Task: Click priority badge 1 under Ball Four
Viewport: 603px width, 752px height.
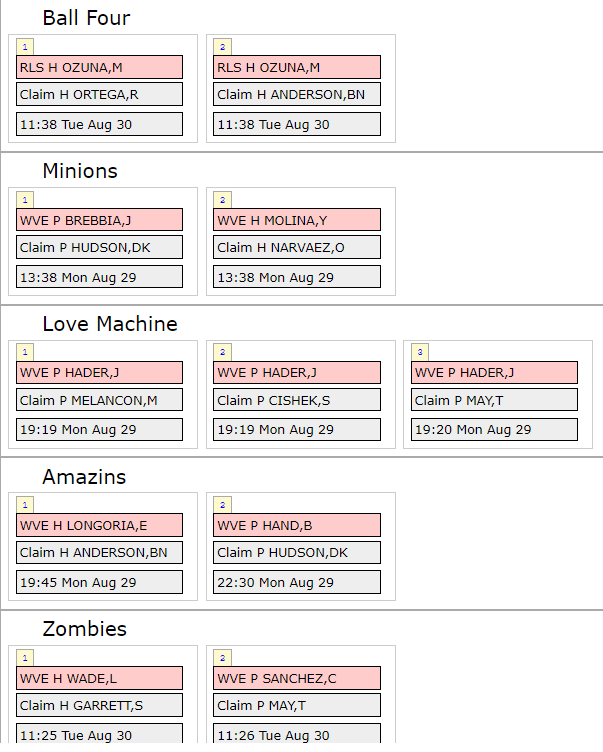Action: pos(25,47)
